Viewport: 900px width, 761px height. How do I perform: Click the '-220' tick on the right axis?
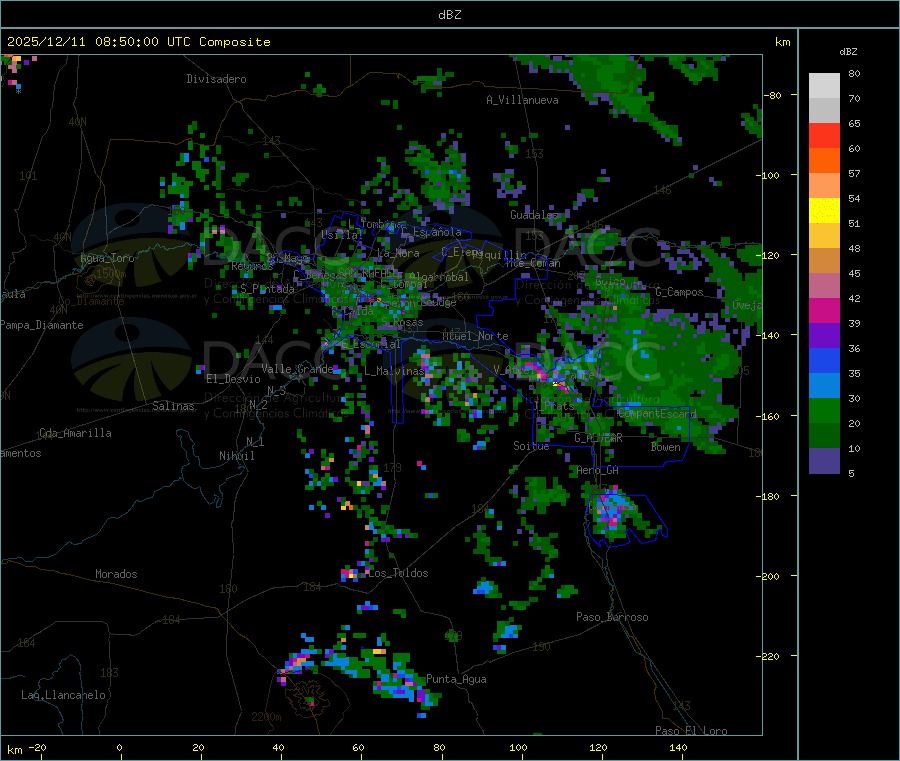pos(768,656)
